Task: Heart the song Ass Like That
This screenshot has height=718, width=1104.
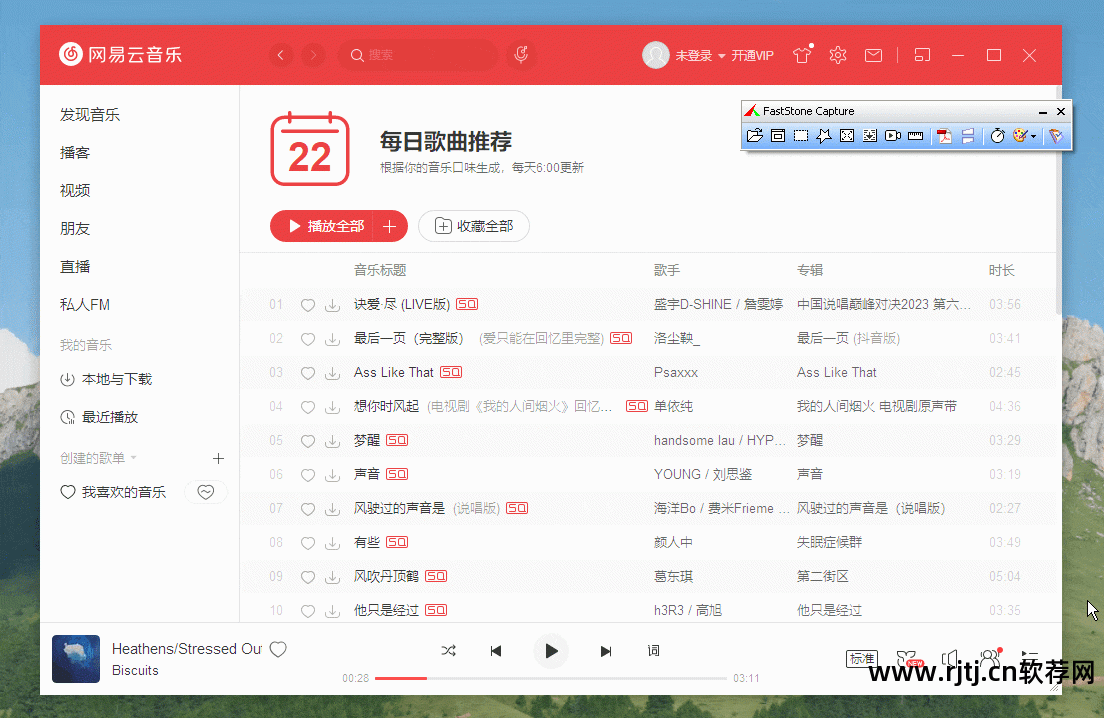Action: (x=307, y=372)
